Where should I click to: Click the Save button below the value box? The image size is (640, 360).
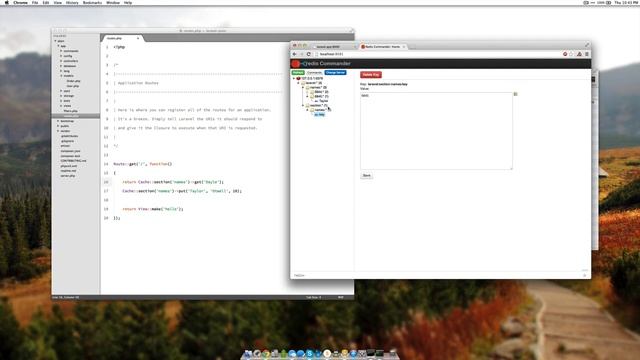tap(367, 176)
